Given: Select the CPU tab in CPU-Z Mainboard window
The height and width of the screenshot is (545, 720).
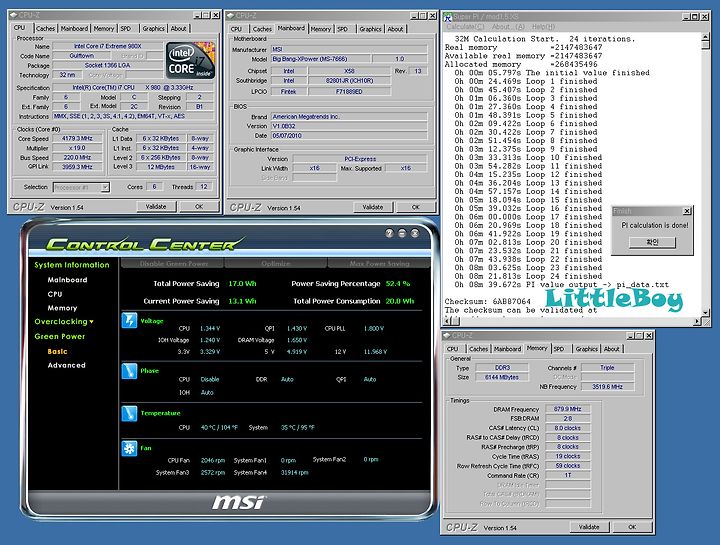Looking at the screenshot, I should tap(236, 29).
